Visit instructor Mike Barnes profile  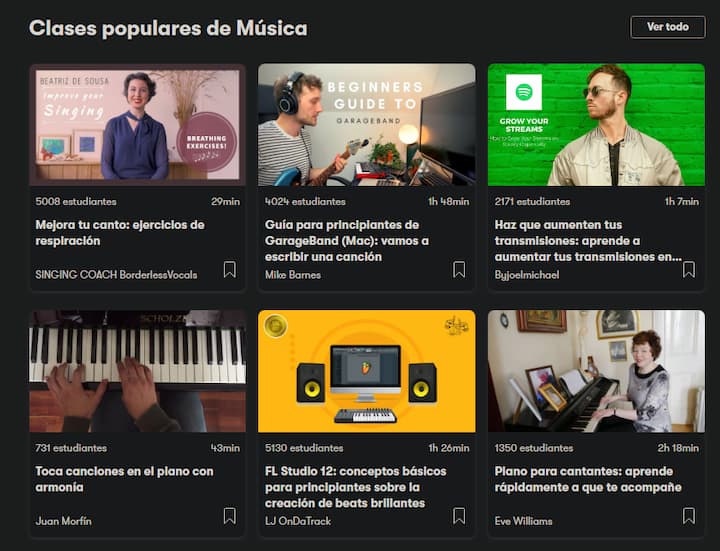[x=292, y=275]
